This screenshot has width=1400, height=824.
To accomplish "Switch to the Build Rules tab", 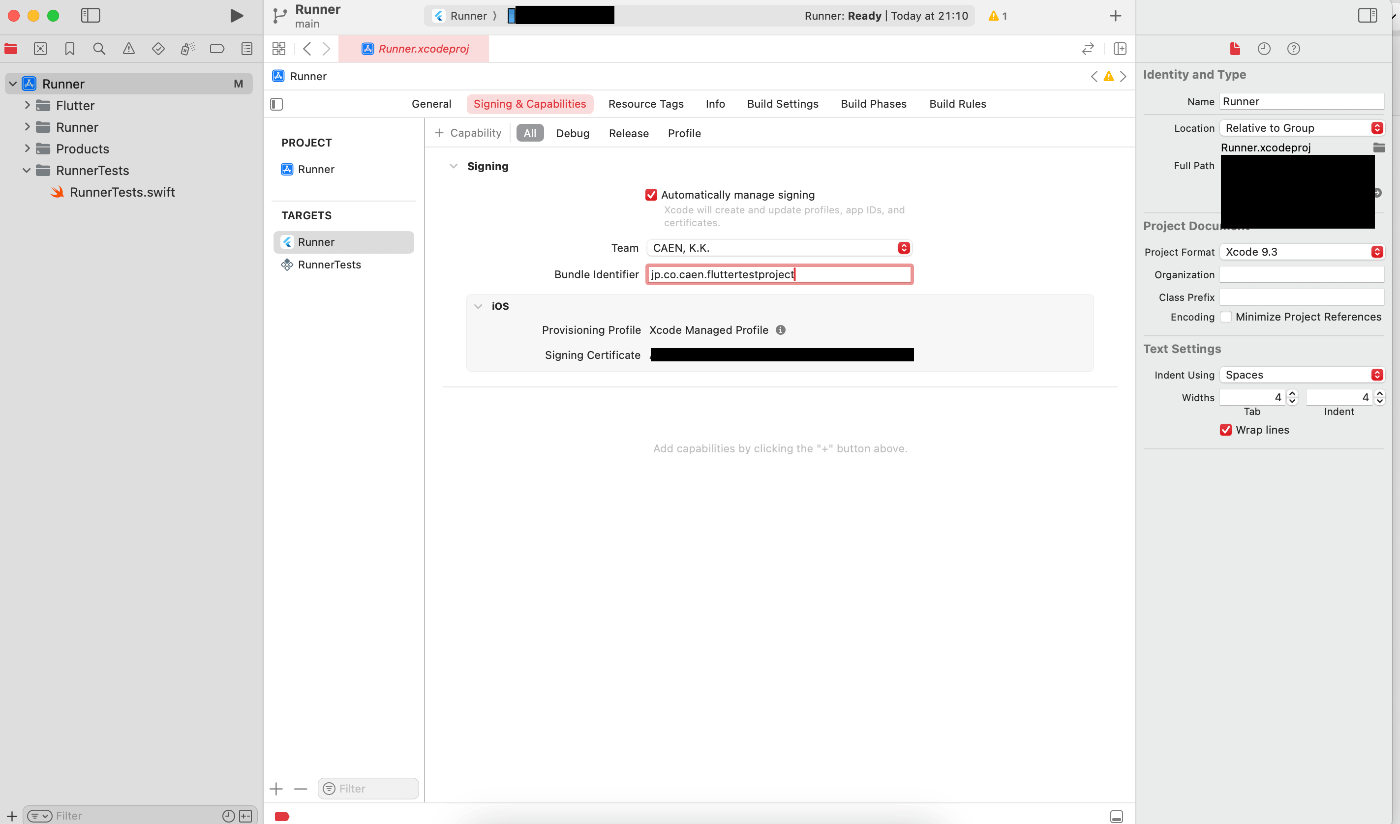I will (958, 104).
